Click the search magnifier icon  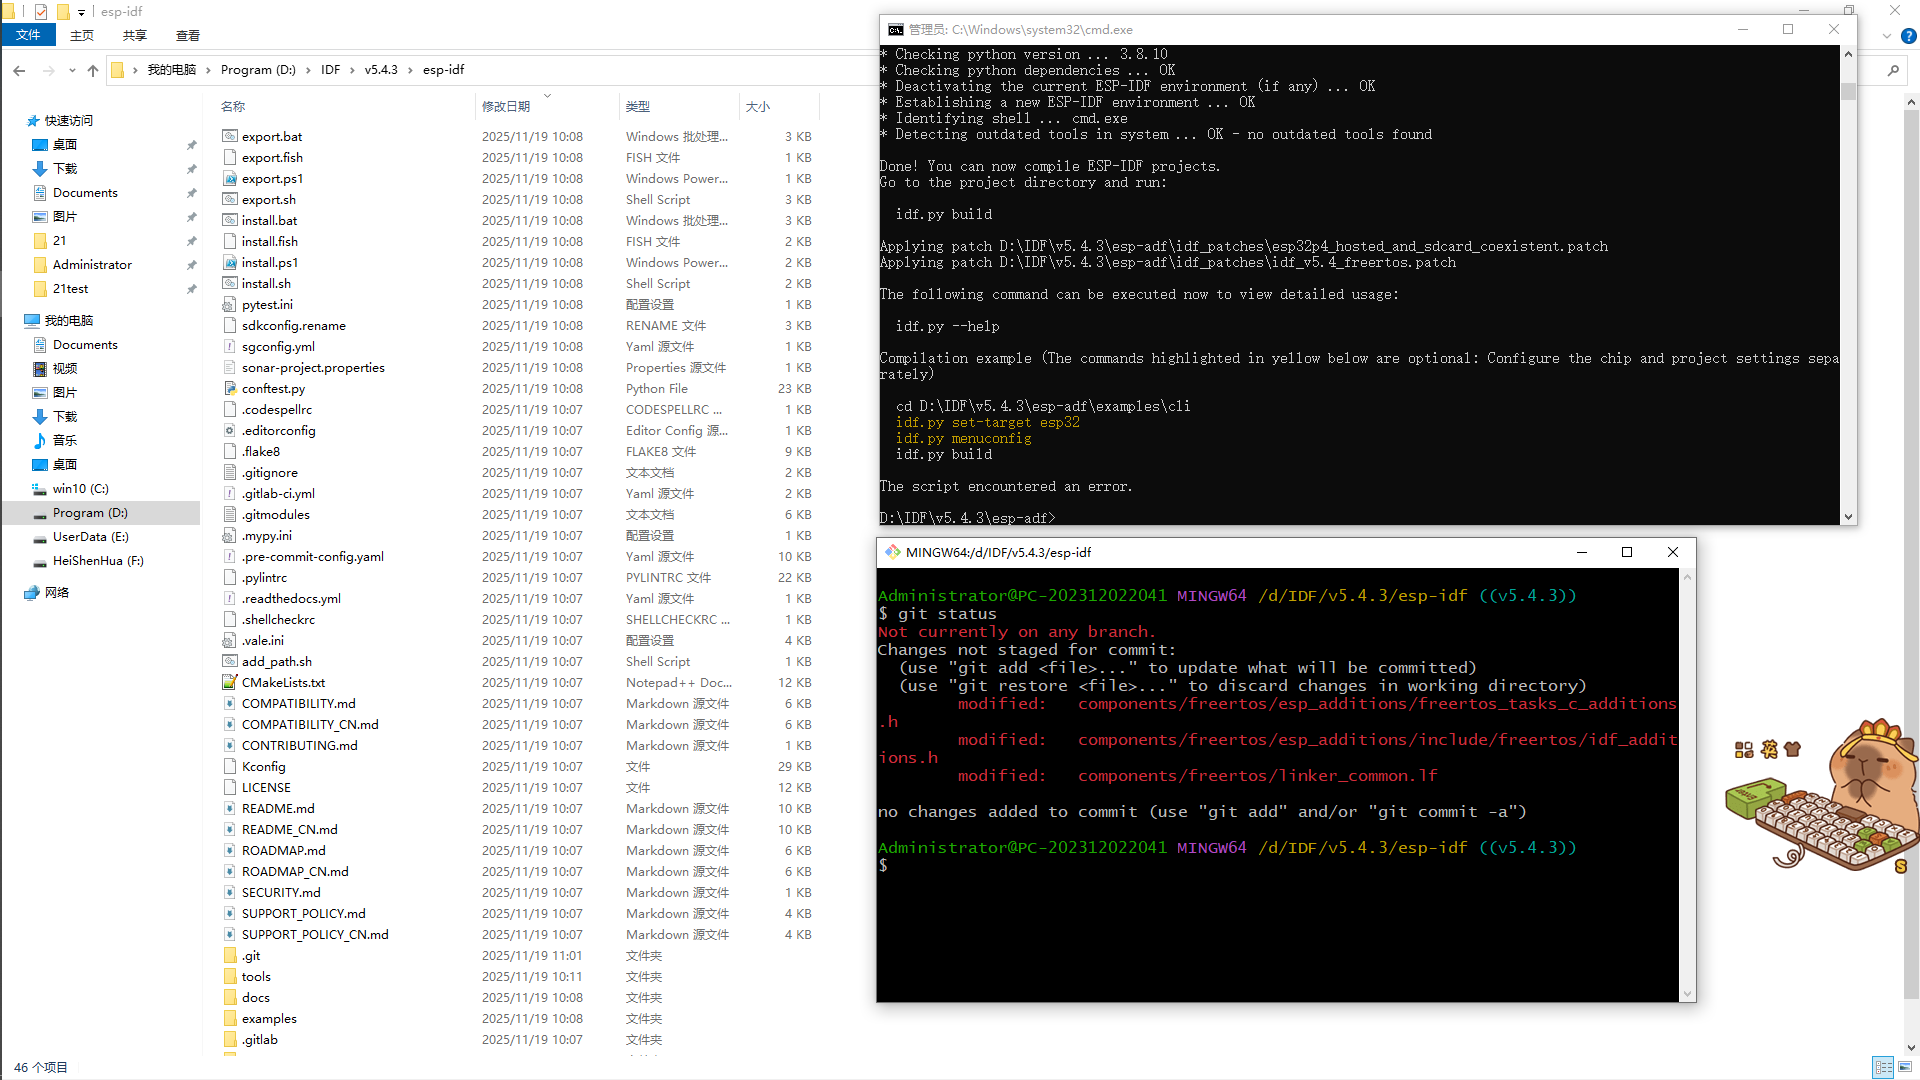pyautogui.click(x=1893, y=70)
